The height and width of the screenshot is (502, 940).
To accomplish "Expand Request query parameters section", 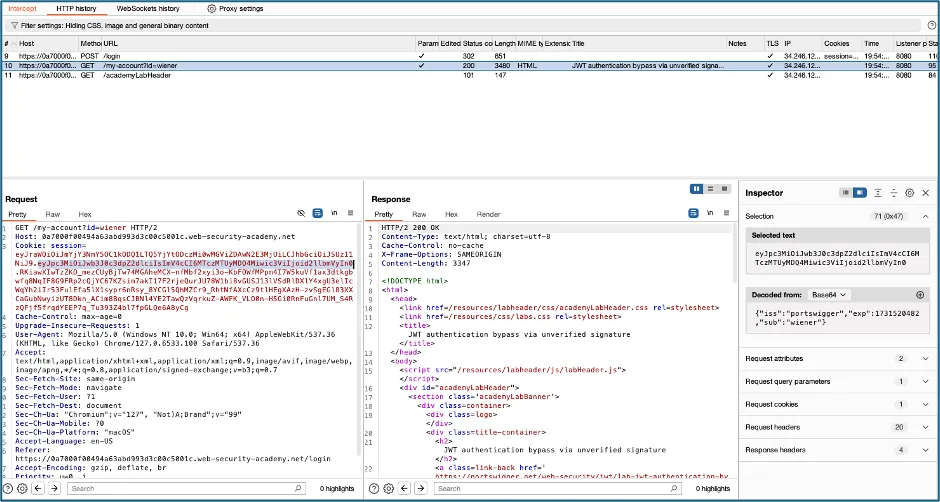I will (926, 381).
